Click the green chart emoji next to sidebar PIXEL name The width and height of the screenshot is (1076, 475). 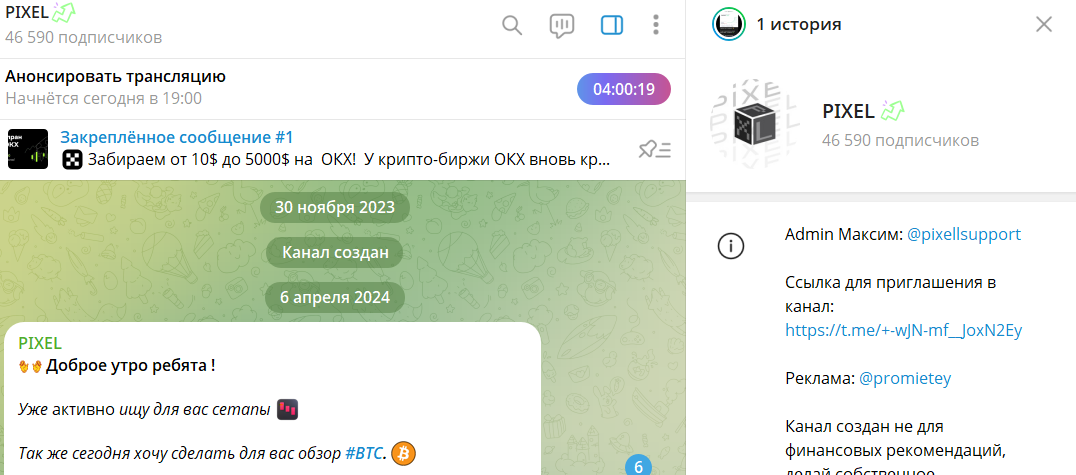(x=893, y=110)
